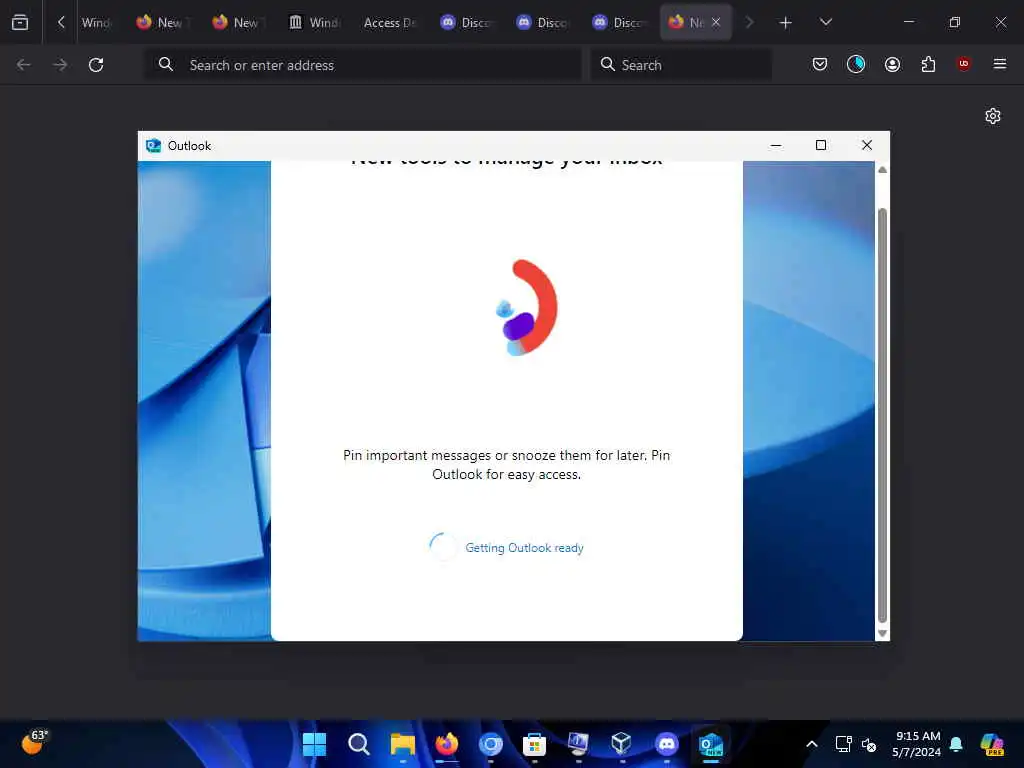Switch to 'Access De' tab

(x=392, y=22)
